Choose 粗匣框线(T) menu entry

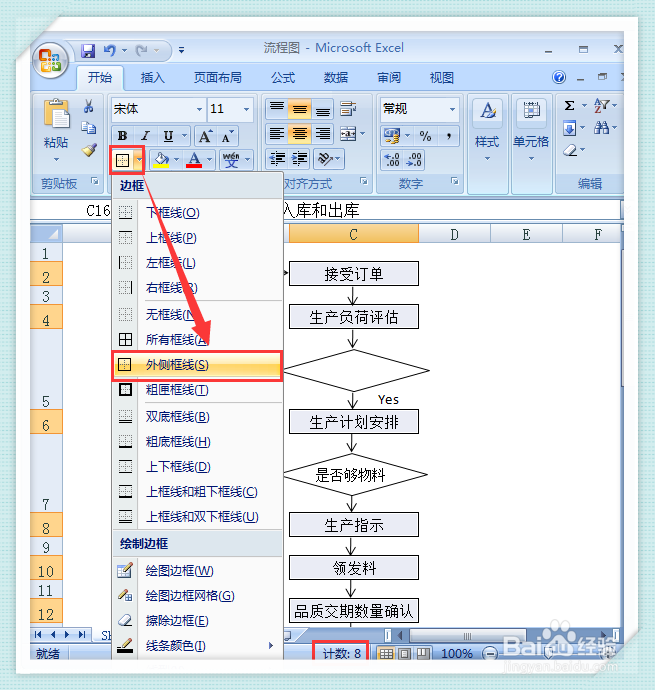coord(197,390)
